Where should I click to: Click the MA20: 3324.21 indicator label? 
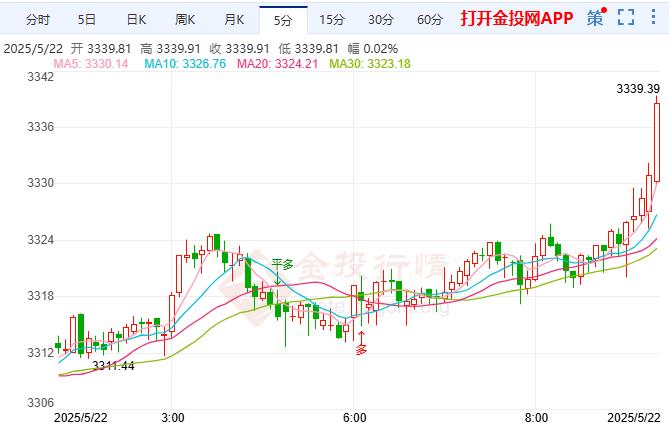tap(278, 64)
